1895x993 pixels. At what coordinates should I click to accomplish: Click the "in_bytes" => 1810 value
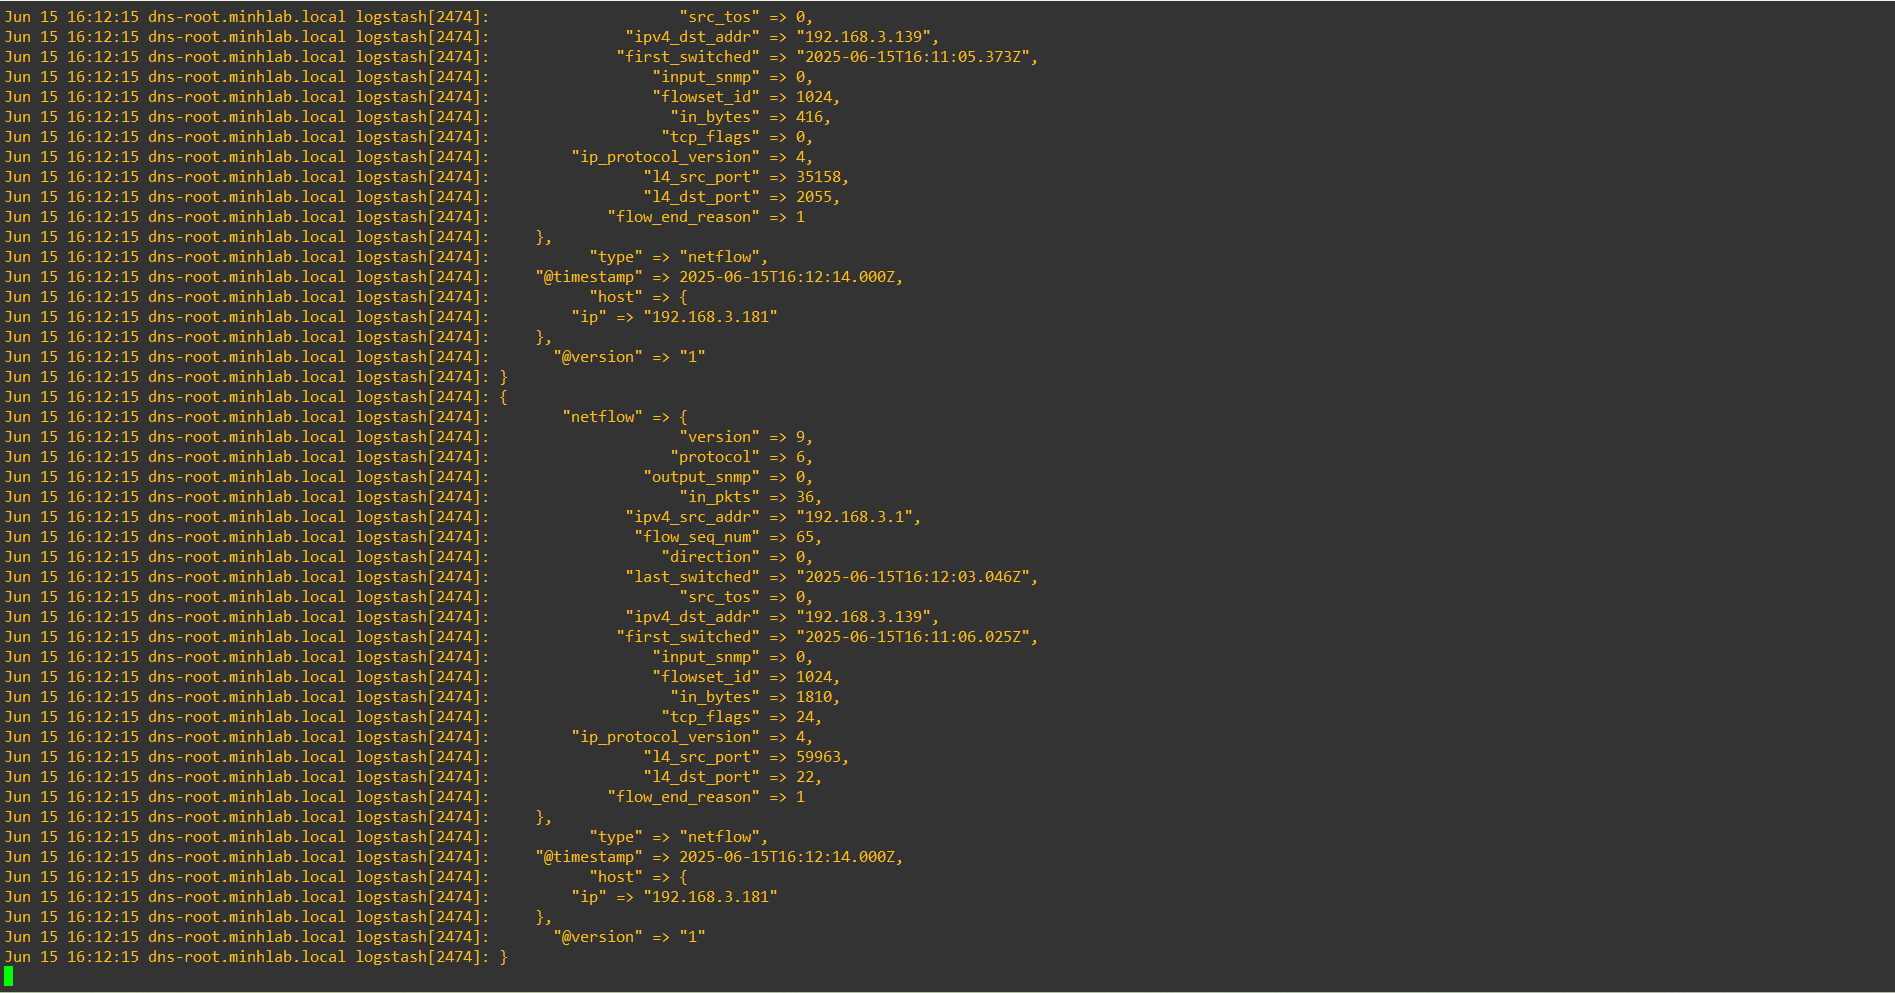(814, 697)
